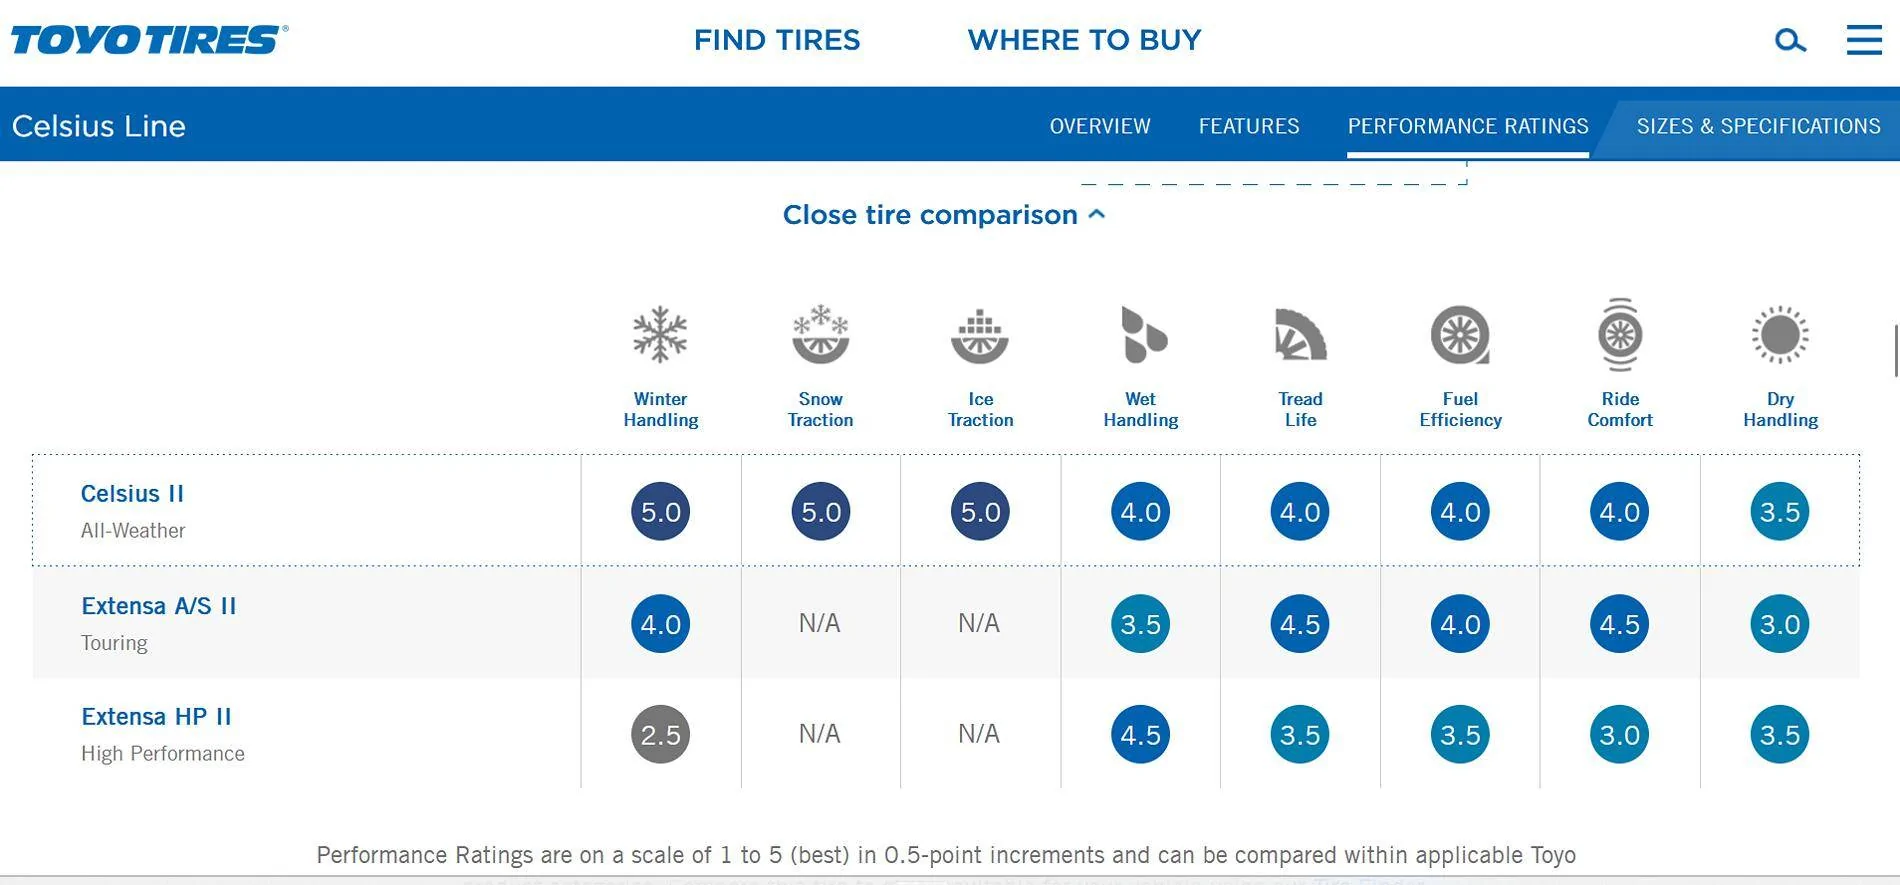Click the Extensa HP II 2.5 rating circle

[x=660, y=734]
